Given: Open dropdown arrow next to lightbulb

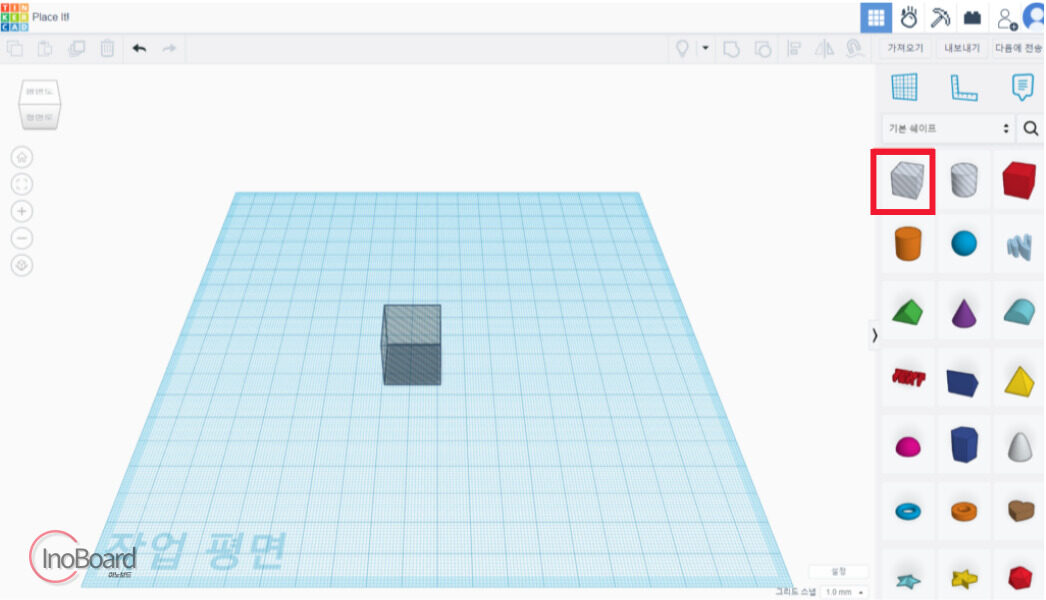Looking at the screenshot, I should tap(705, 48).
